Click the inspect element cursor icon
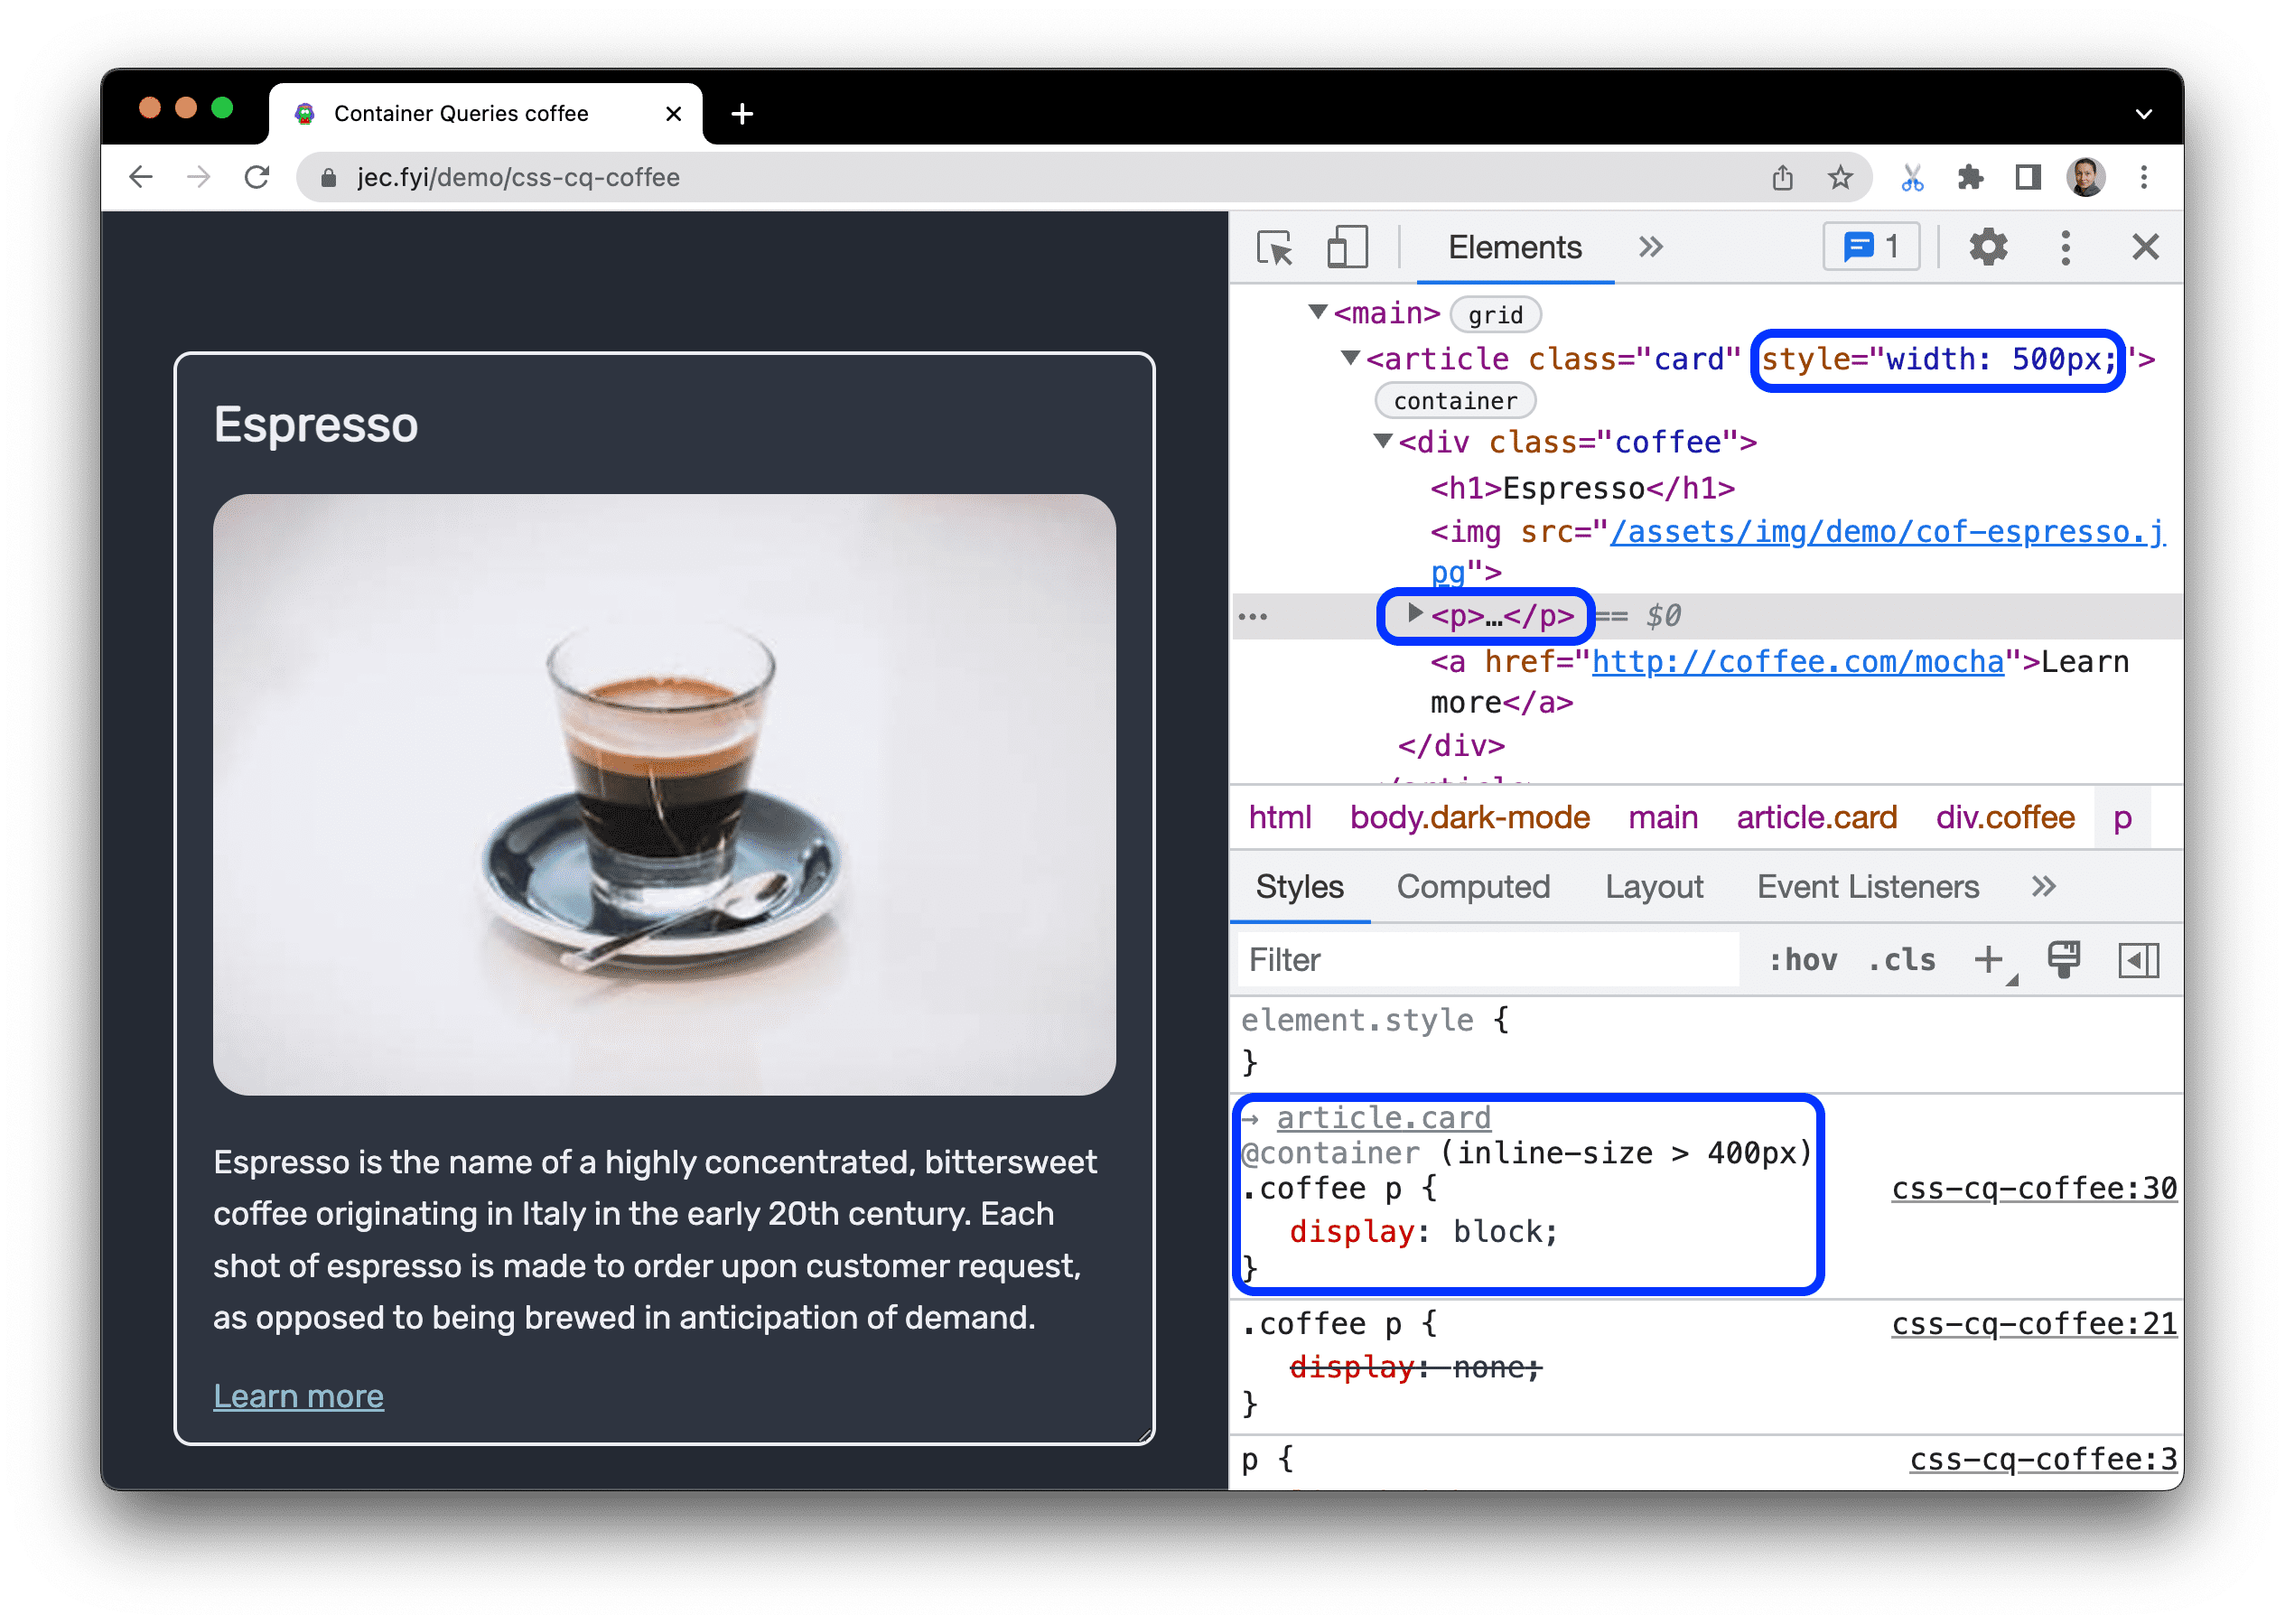Image resolution: width=2285 pixels, height=1624 pixels. [1273, 244]
